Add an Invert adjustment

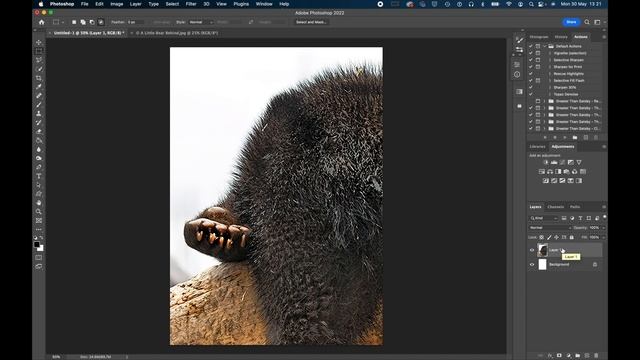tap(546, 180)
